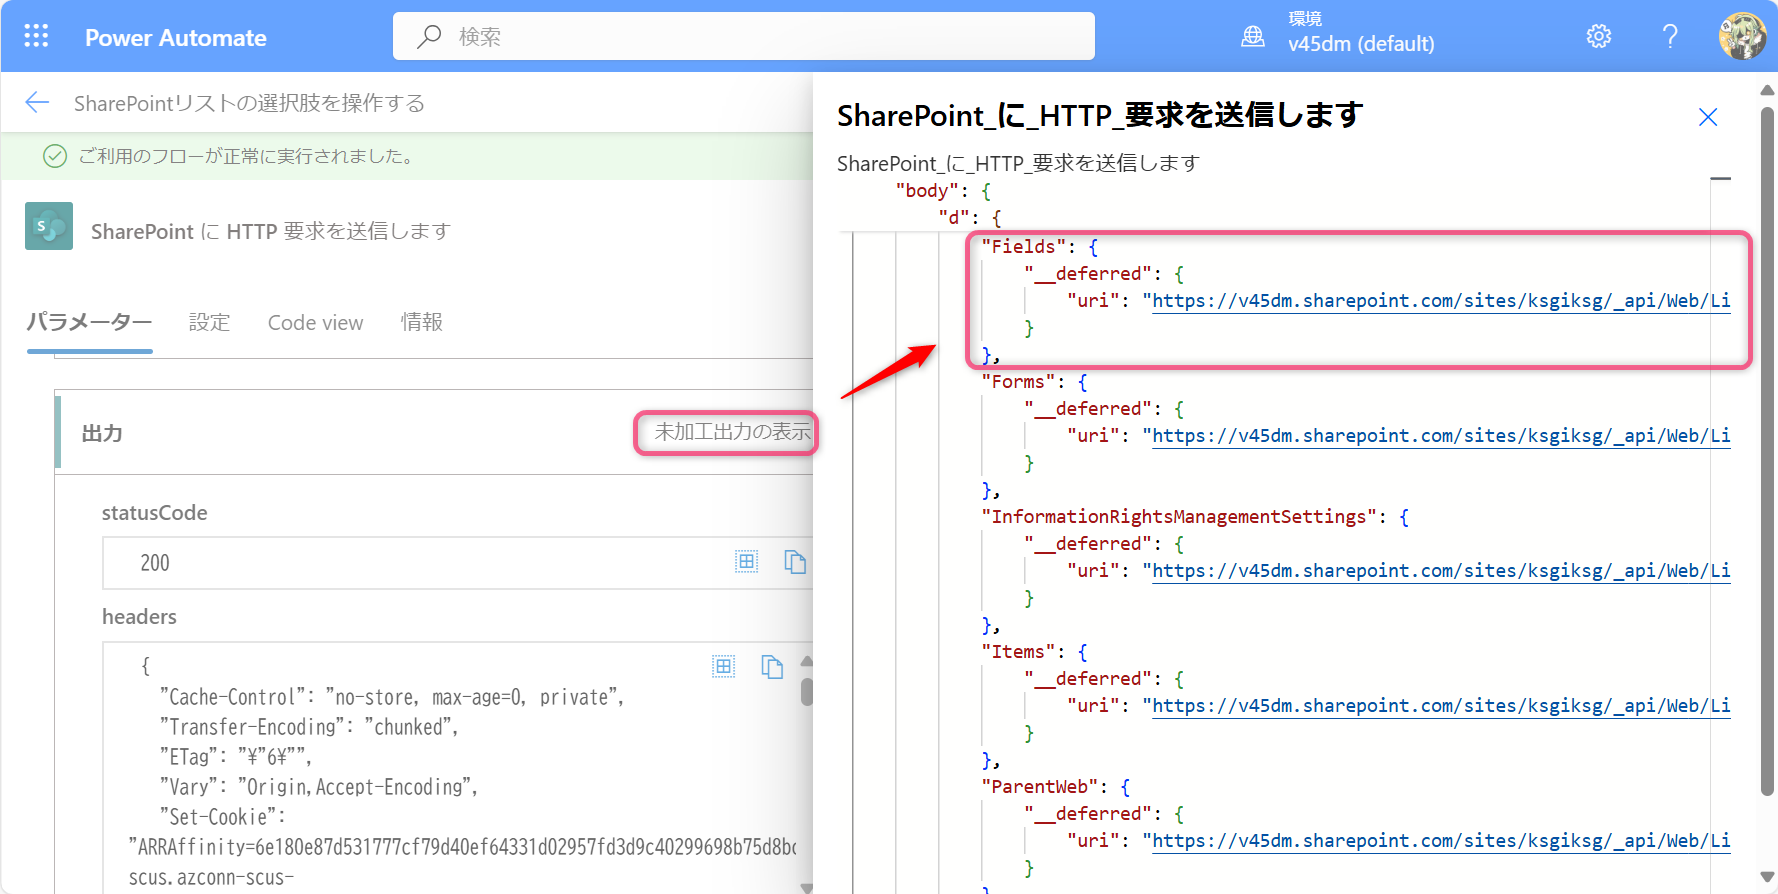Collapse the raw output panel with the dash
1778x894 pixels.
pos(1720,179)
